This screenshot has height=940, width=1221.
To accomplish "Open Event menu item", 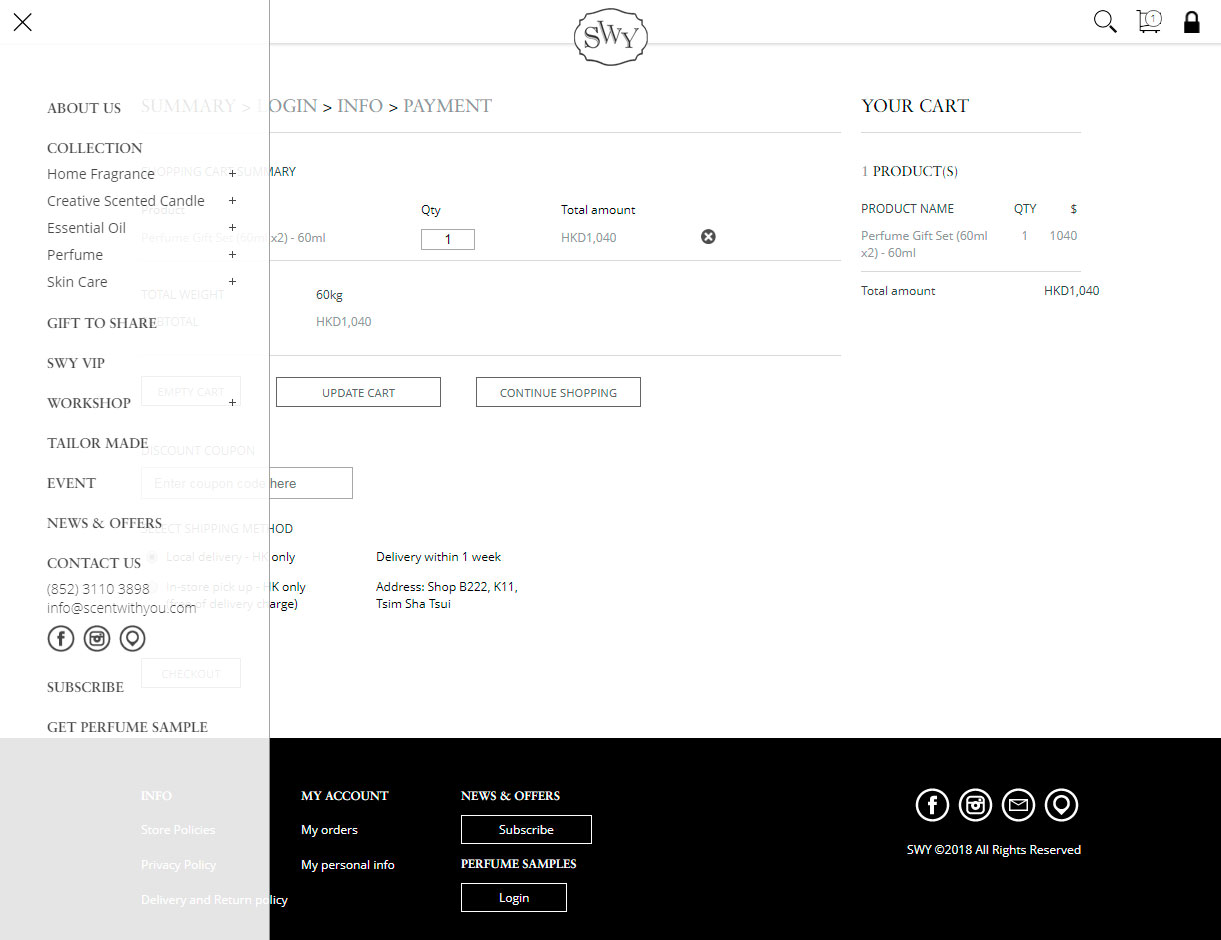I will tap(72, 483).
